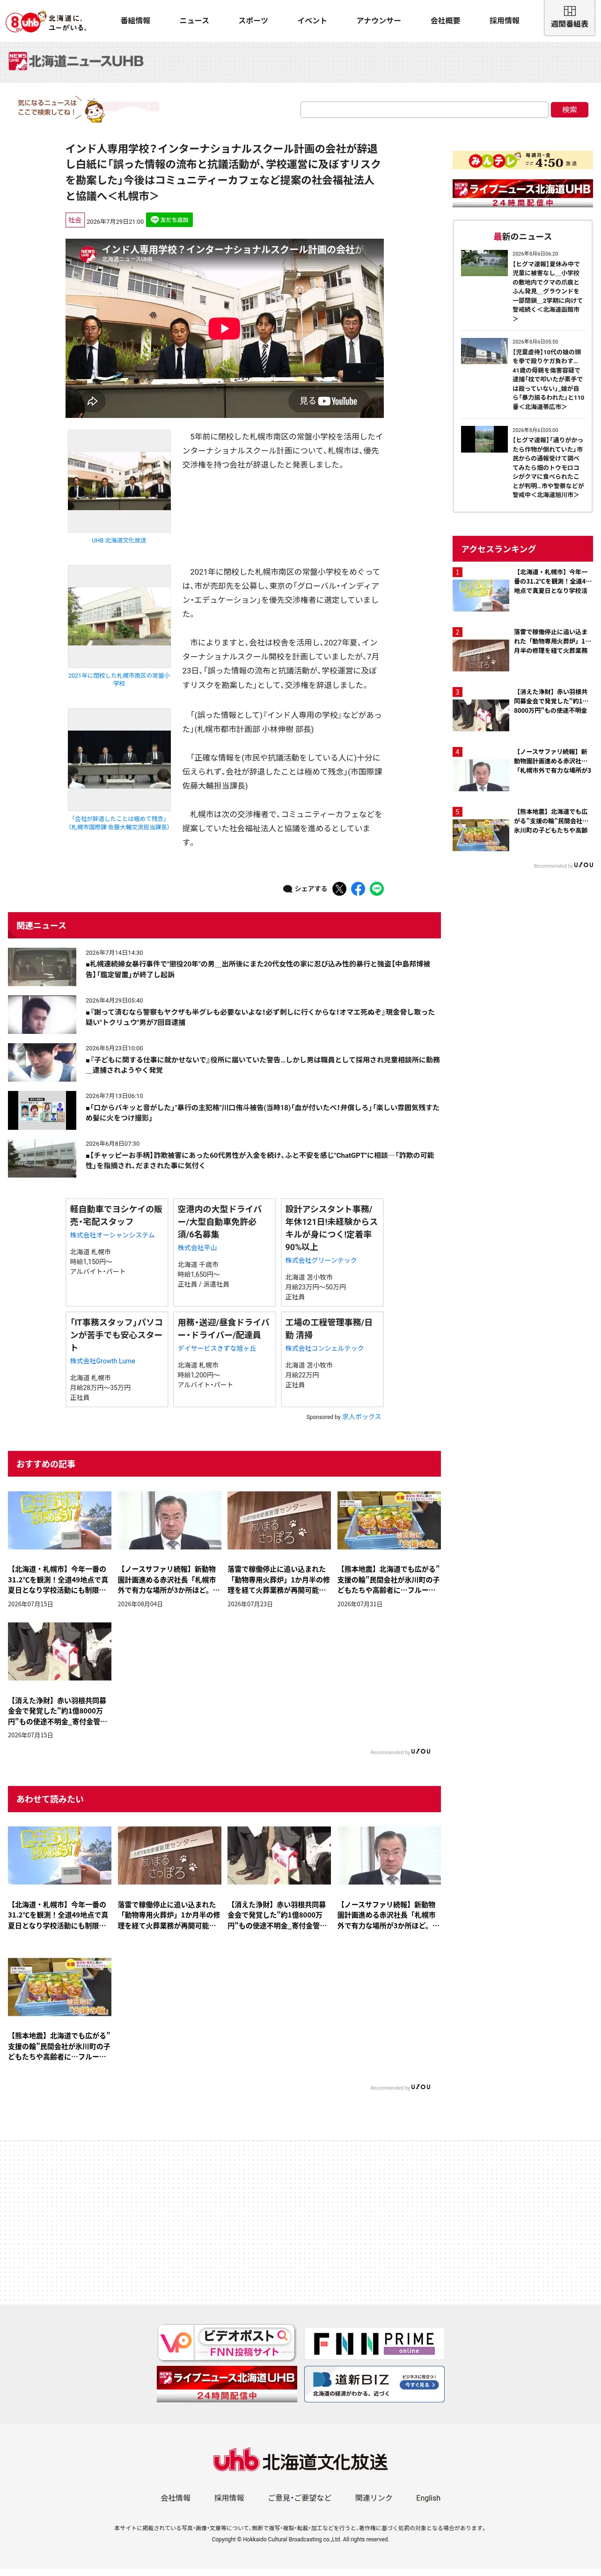This screenshot has width=601, height=2576.
Task: Open the video via 見る YouTube
Action: (328, 401)
